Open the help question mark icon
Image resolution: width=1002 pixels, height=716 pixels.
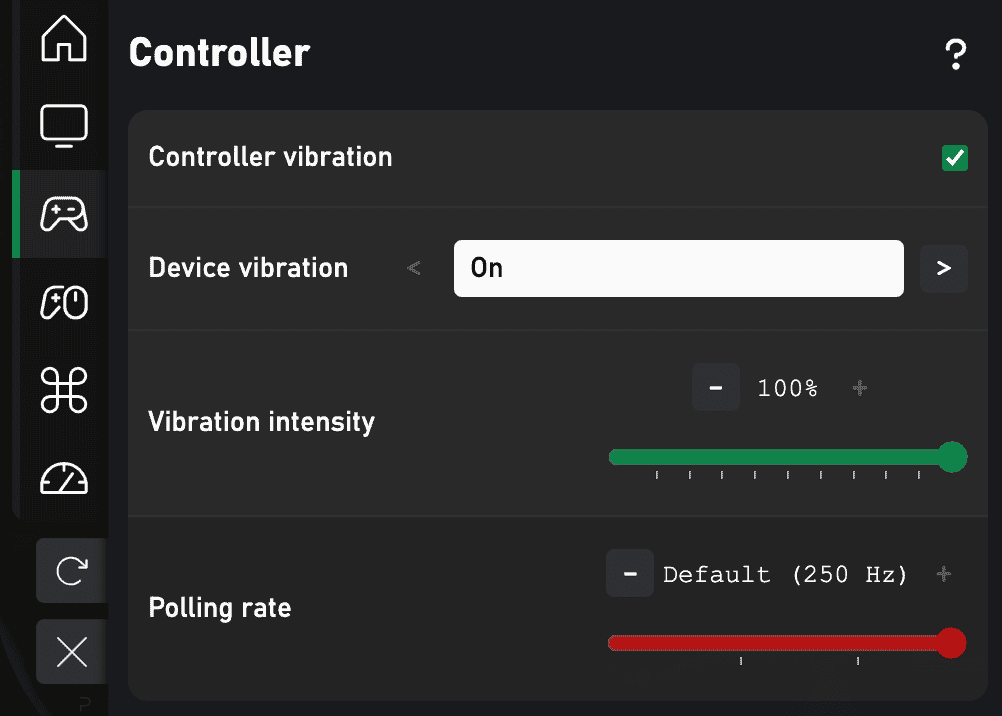(x=956, y=54)
